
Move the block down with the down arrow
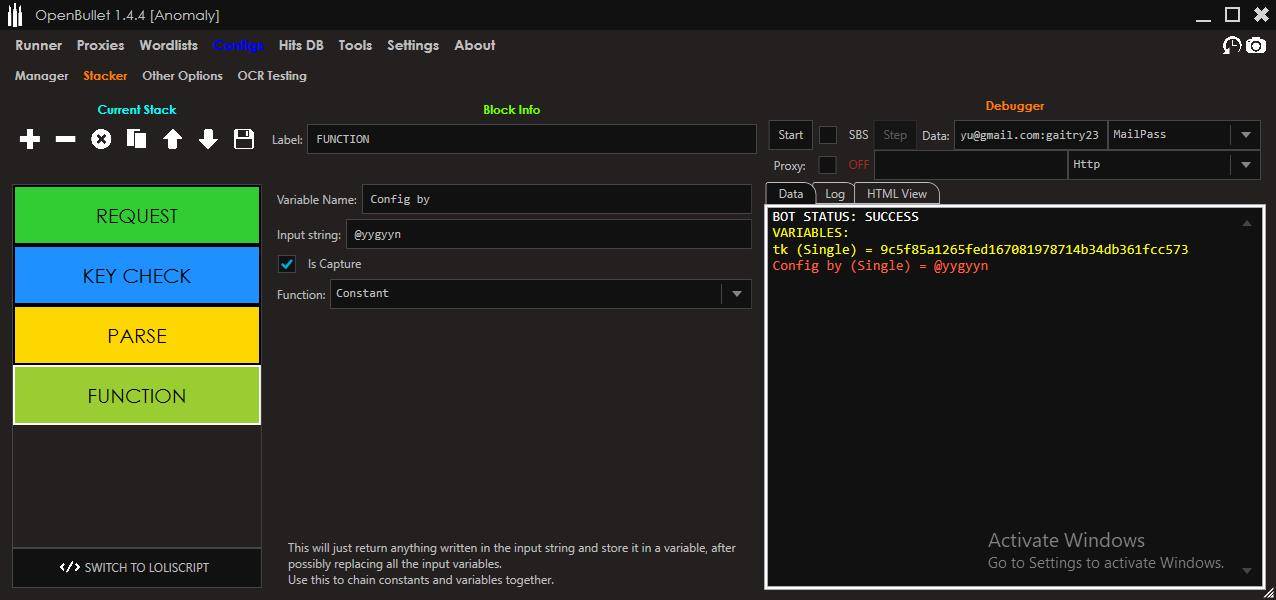[x=208, y=140]
